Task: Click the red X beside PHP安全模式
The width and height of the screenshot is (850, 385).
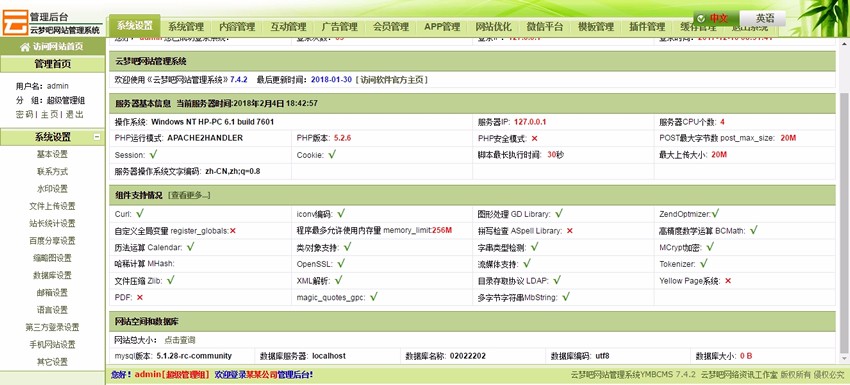Action: [x=535, y=138]
